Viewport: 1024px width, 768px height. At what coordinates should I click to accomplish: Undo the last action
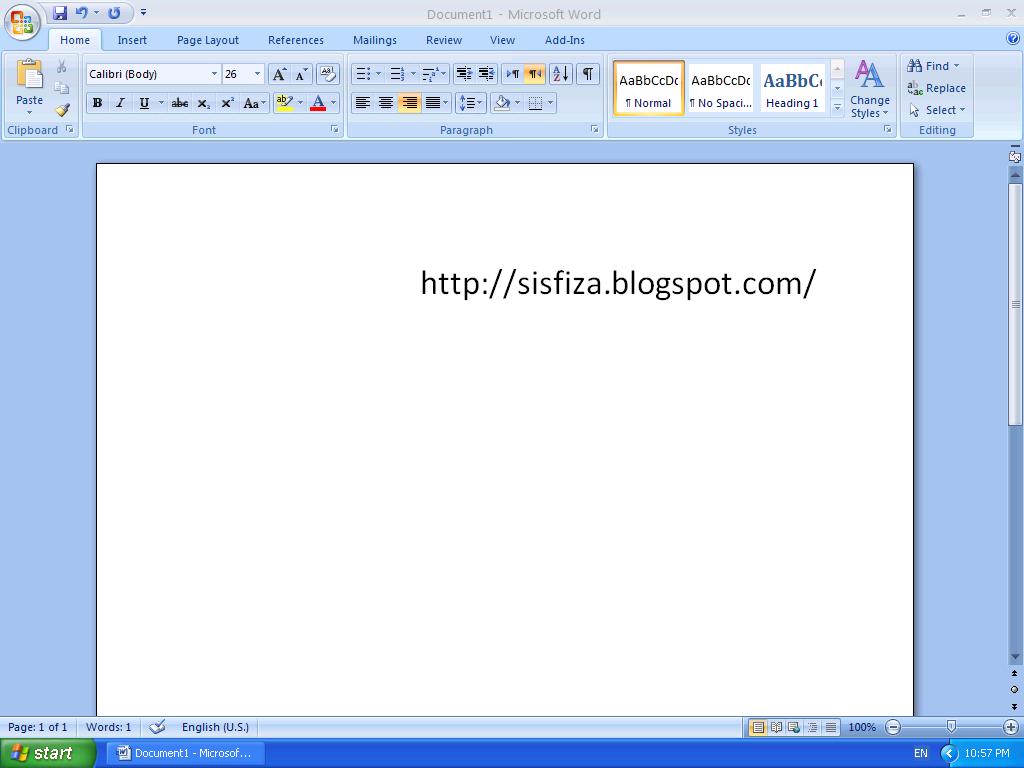tap(82, 12)
